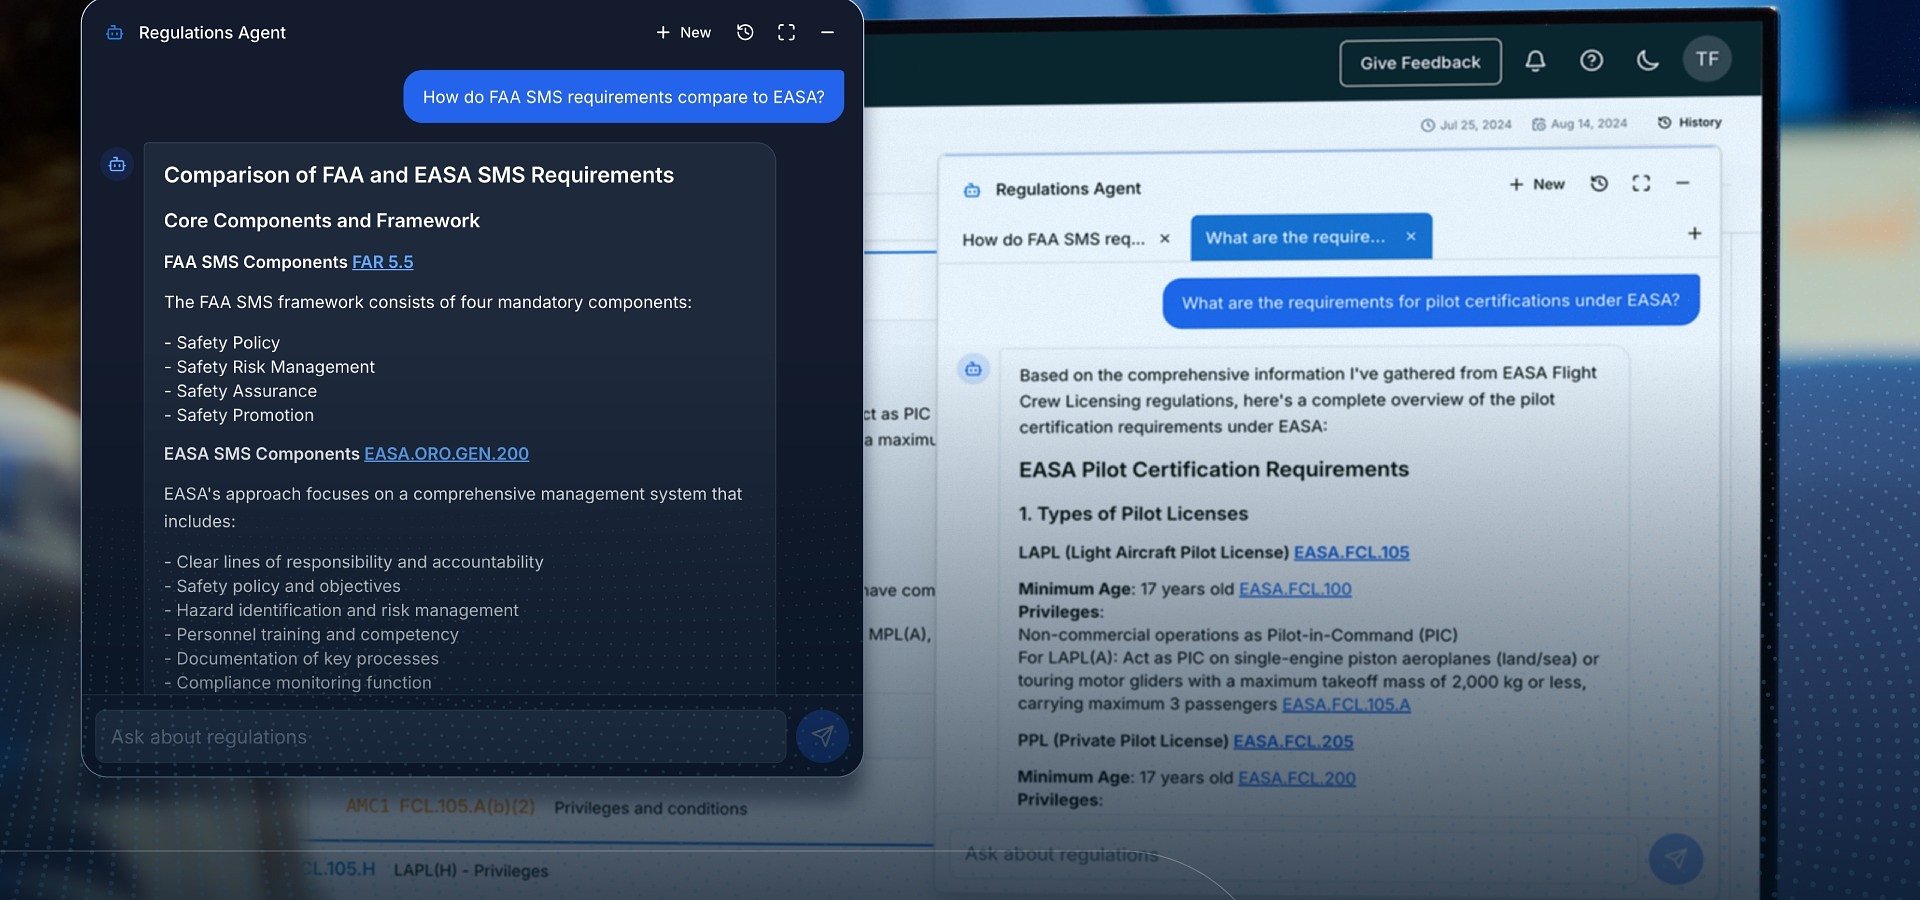Focus the light panel's Ask about regulations field
1920x900 pixels.
coord(1292,856)
